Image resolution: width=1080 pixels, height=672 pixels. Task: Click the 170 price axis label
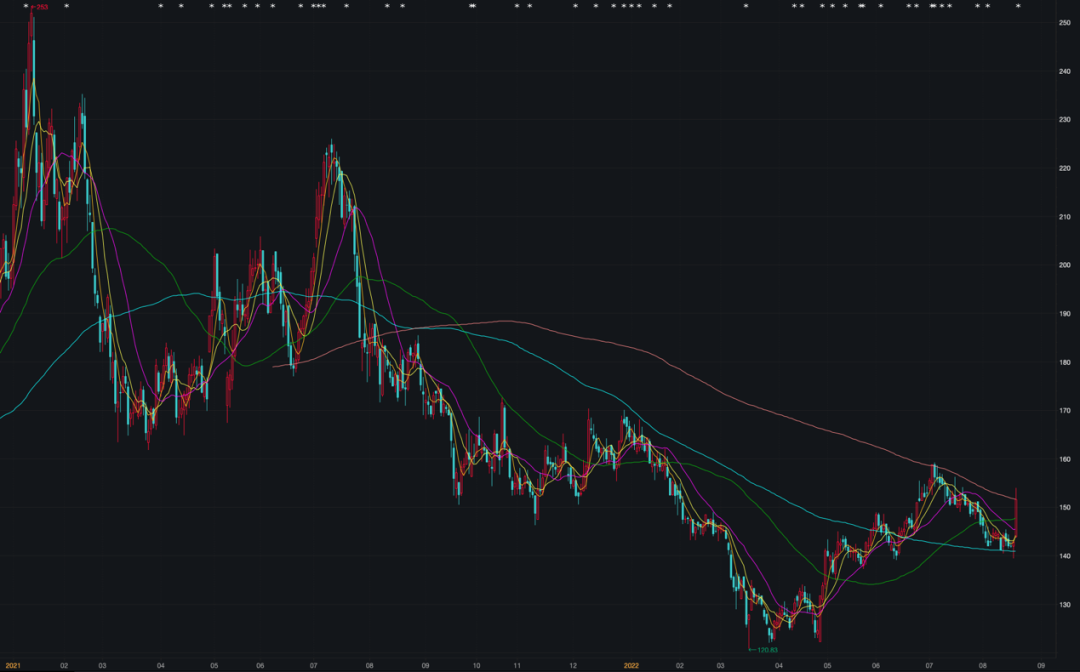click(1066, 411)
